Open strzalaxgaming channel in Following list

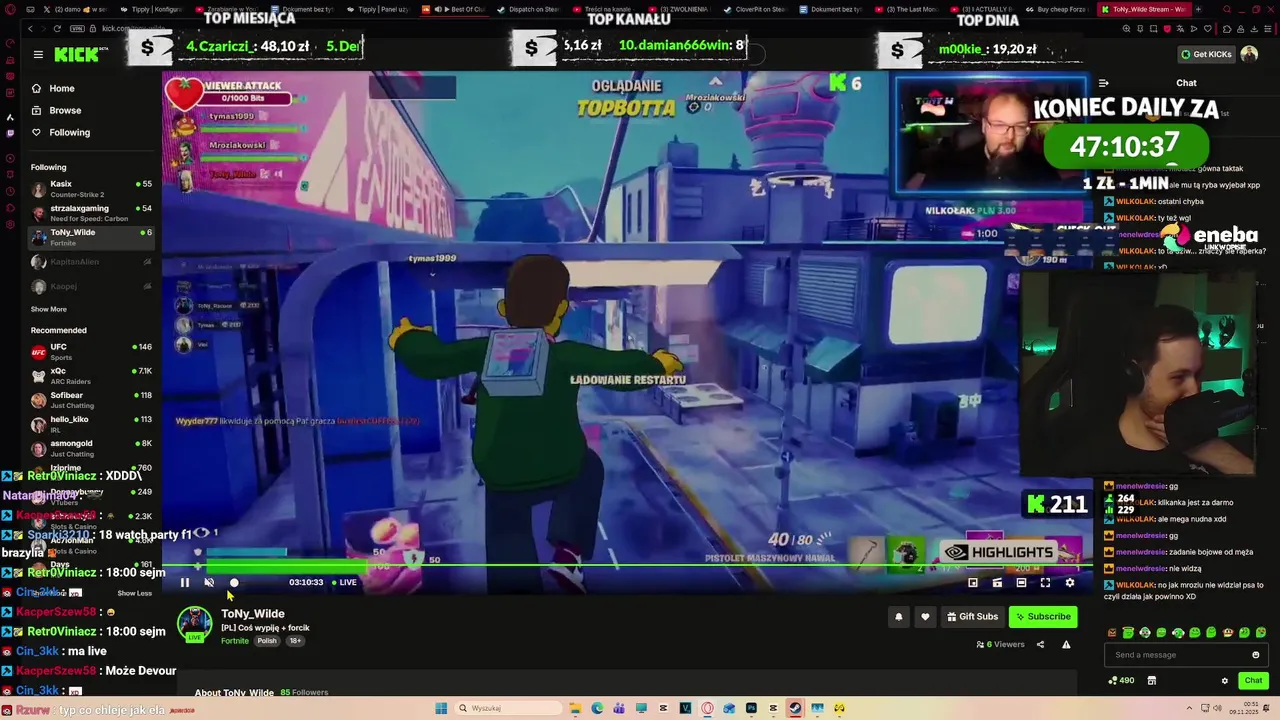tap(91, 212)
